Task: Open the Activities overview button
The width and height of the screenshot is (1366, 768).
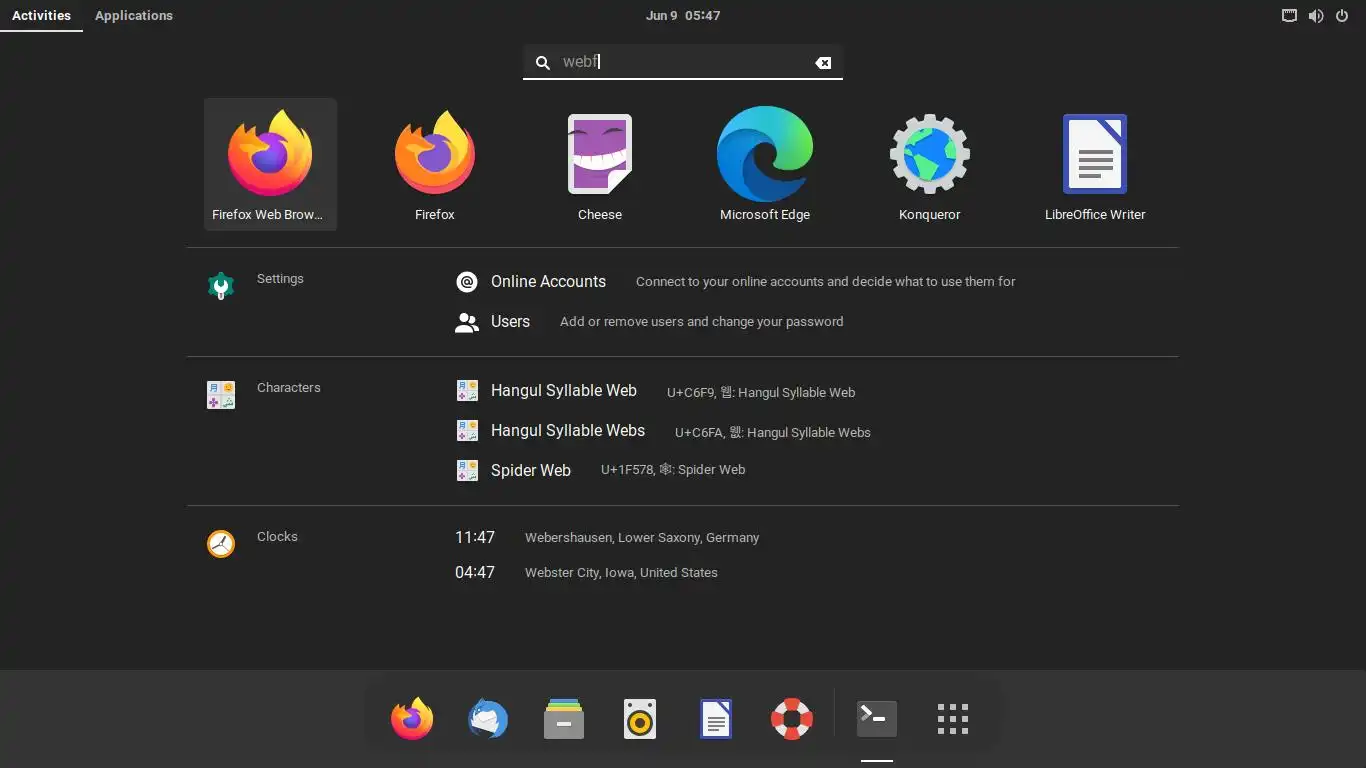Action: (41, 15)
